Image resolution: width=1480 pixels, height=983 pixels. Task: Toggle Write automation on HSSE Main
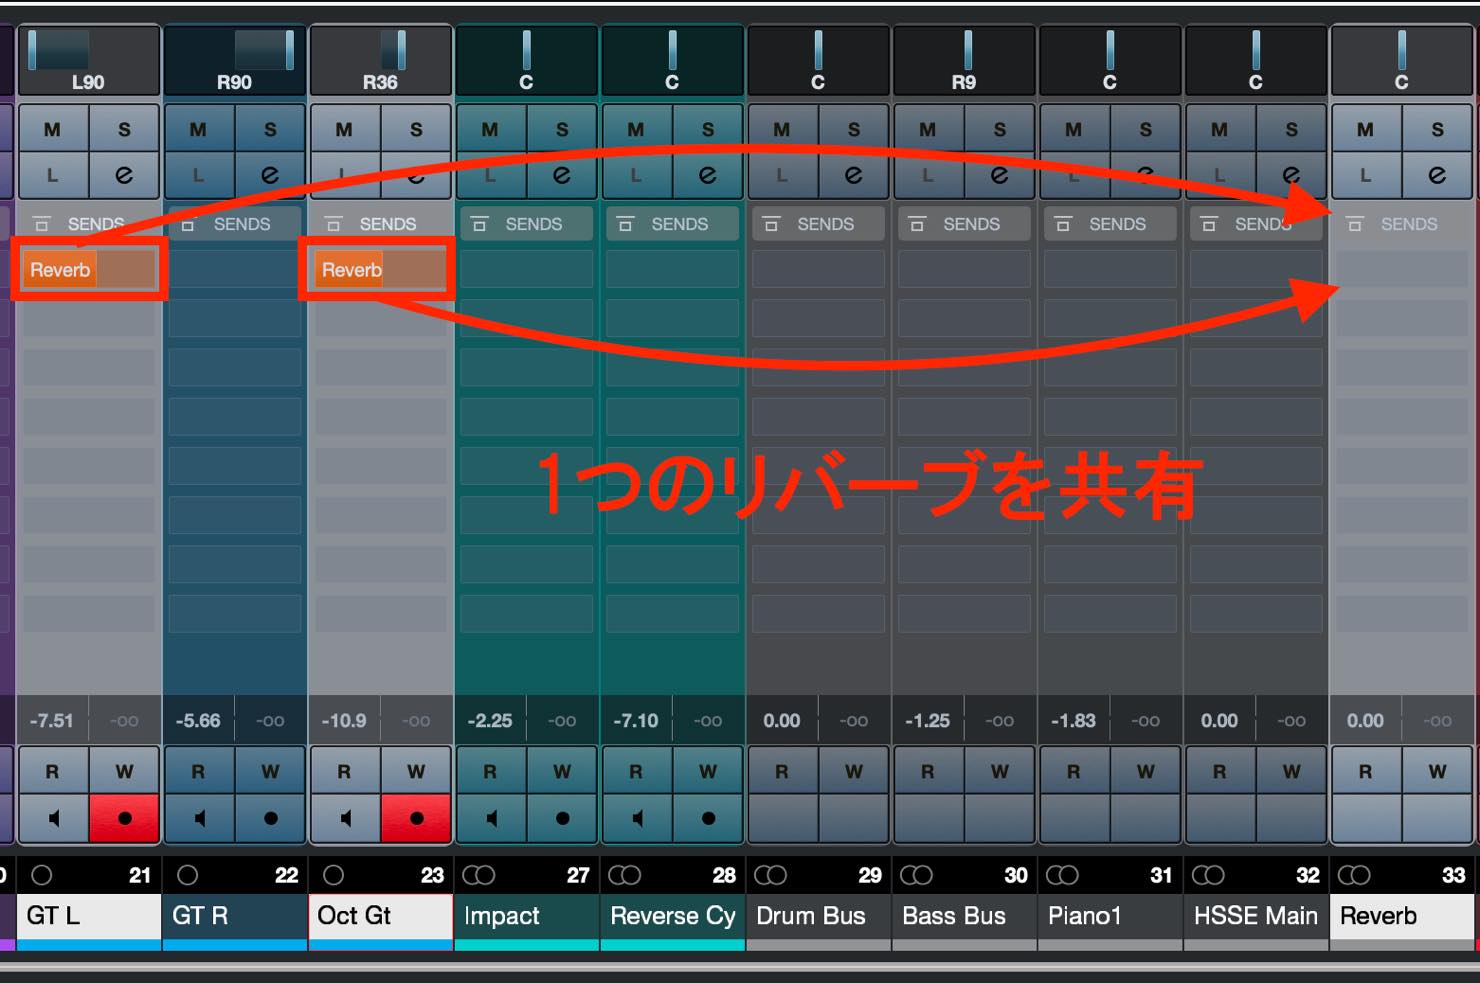1292,771
